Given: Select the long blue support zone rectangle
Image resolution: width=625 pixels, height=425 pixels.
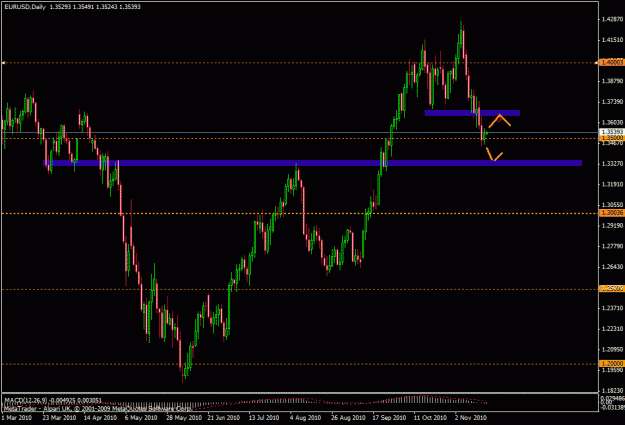Looking at the screenshot, I should coord(312,163).
